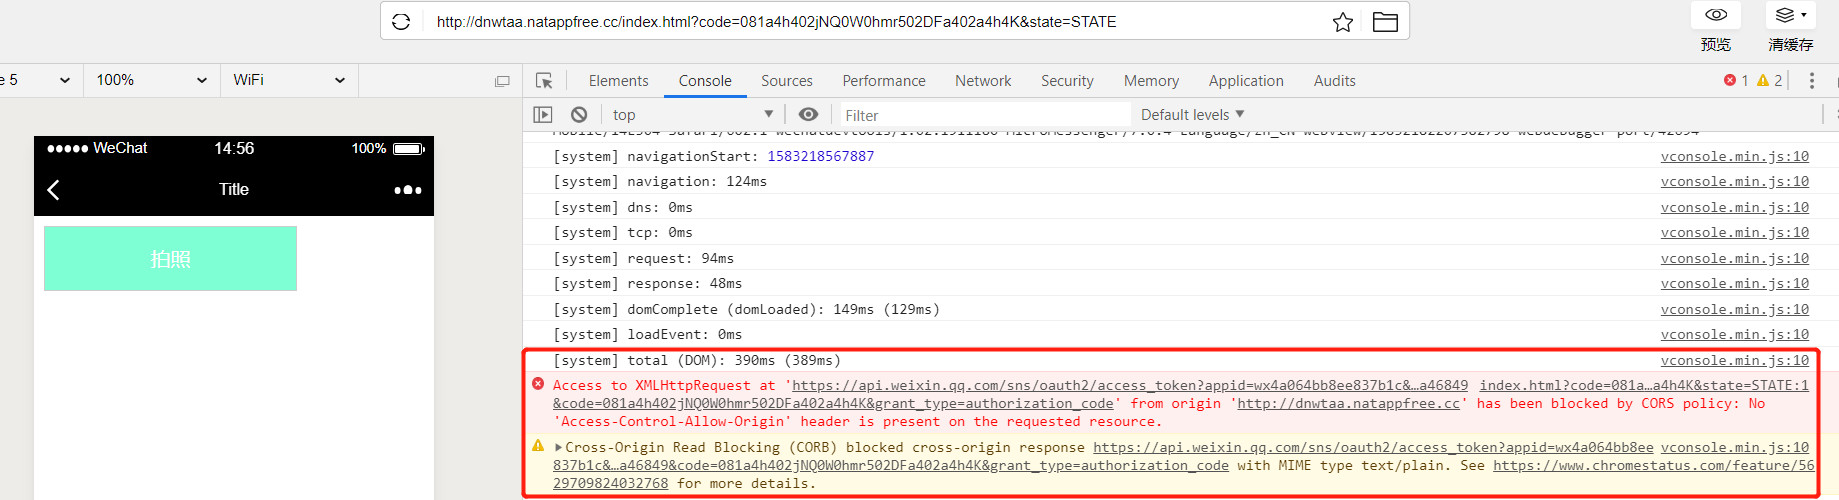Screen dimensions: 1839x500
Task: Click the navigationStart value 1583218567887
Action: click(x=820, y=156)
